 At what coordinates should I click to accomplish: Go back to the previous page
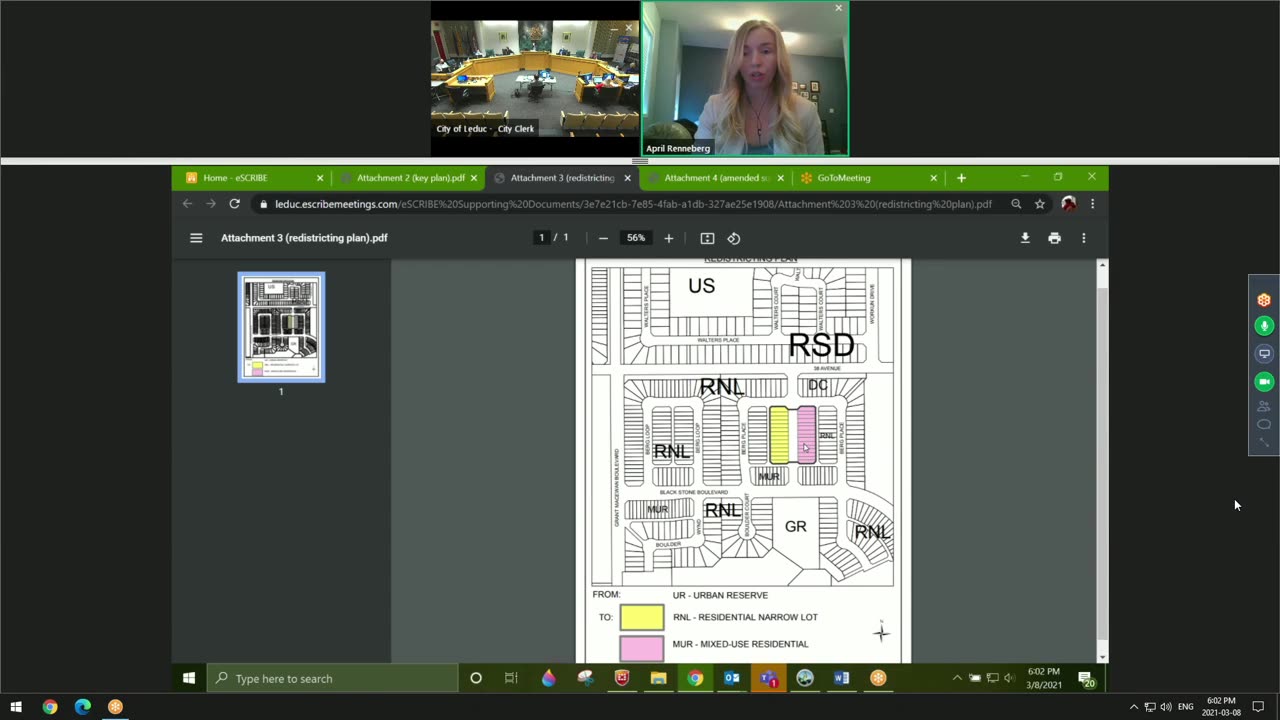pyautogui.click(x=187, y=204)
